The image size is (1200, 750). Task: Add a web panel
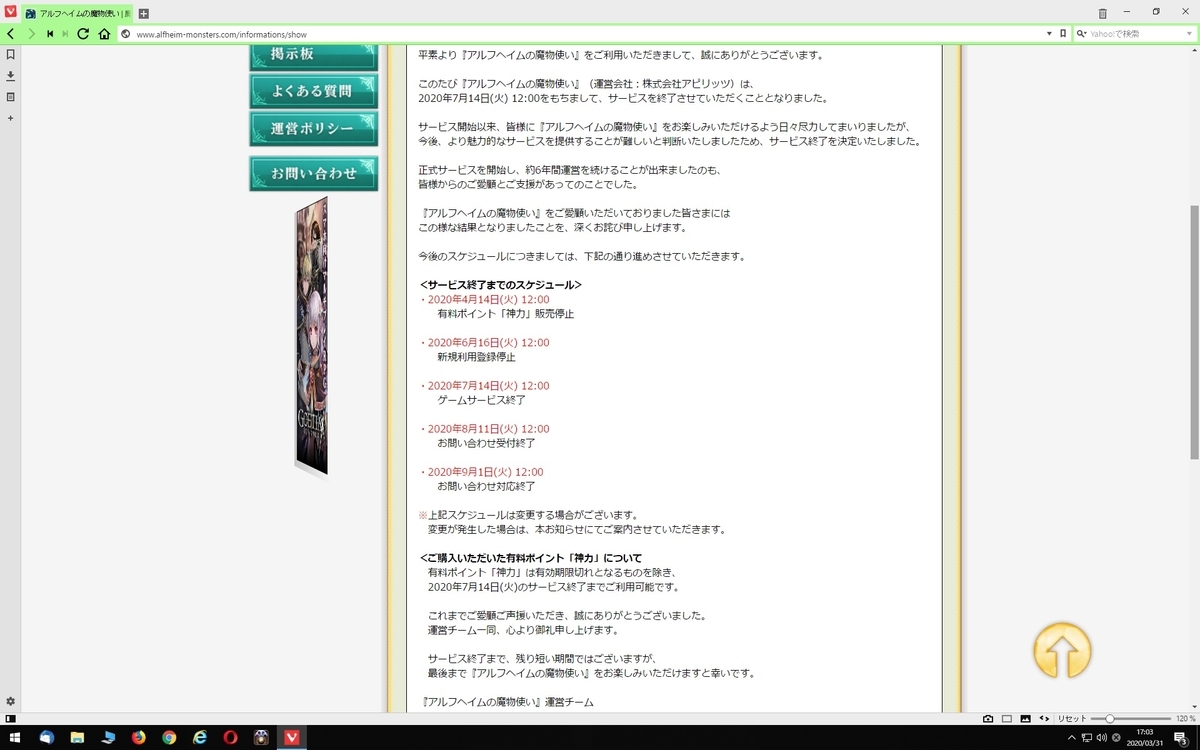click(10, 118)
